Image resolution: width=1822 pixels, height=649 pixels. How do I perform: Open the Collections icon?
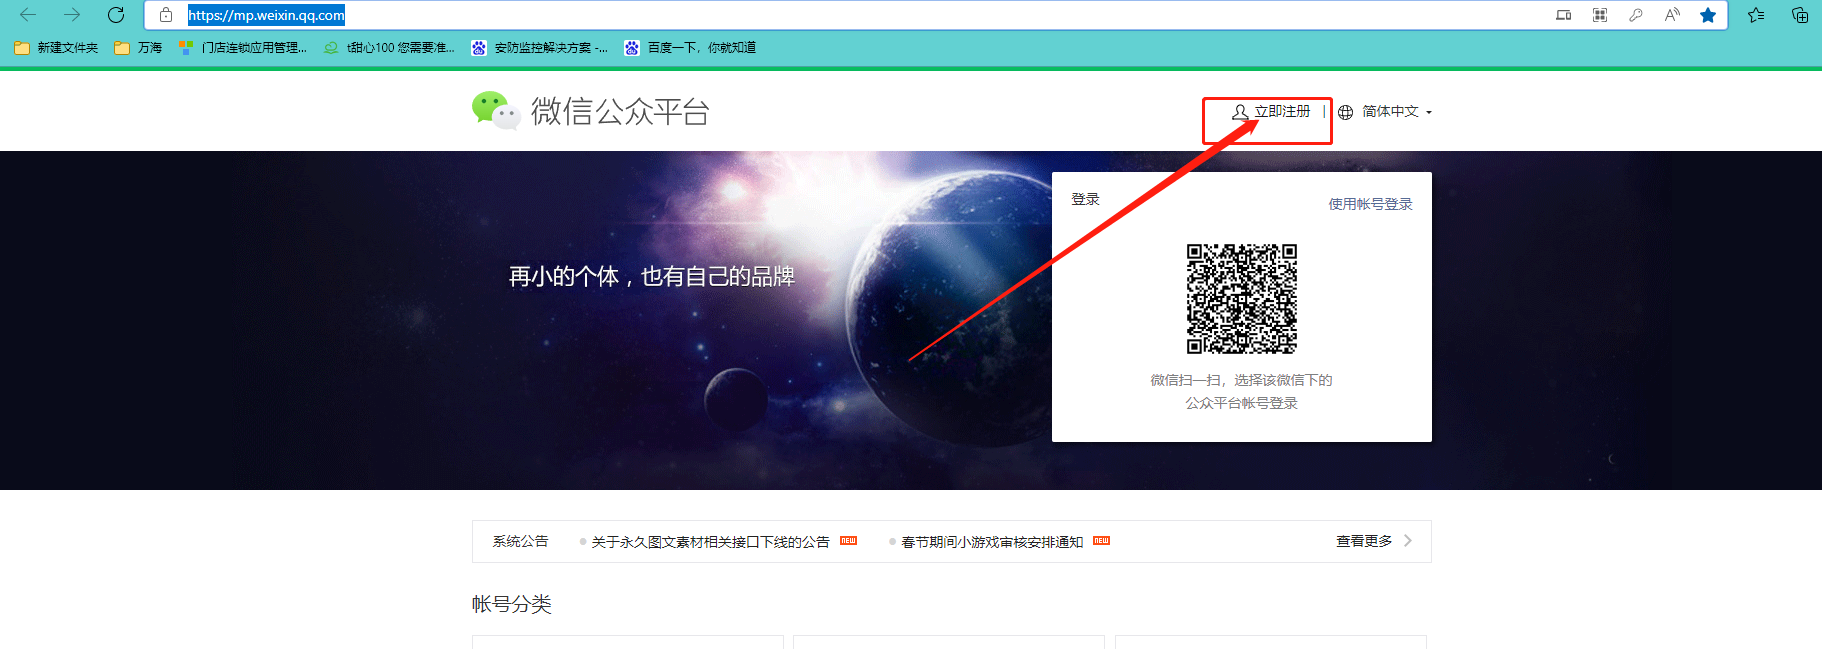(x=1800, y=15)
